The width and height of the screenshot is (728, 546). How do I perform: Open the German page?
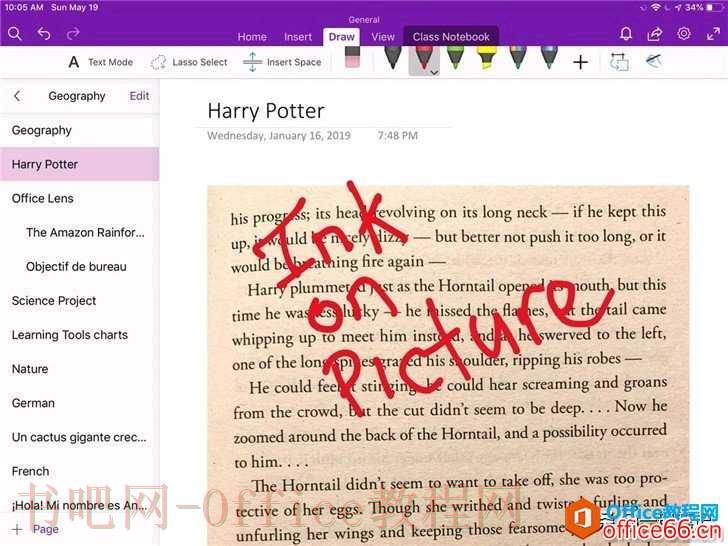(79, 403)
